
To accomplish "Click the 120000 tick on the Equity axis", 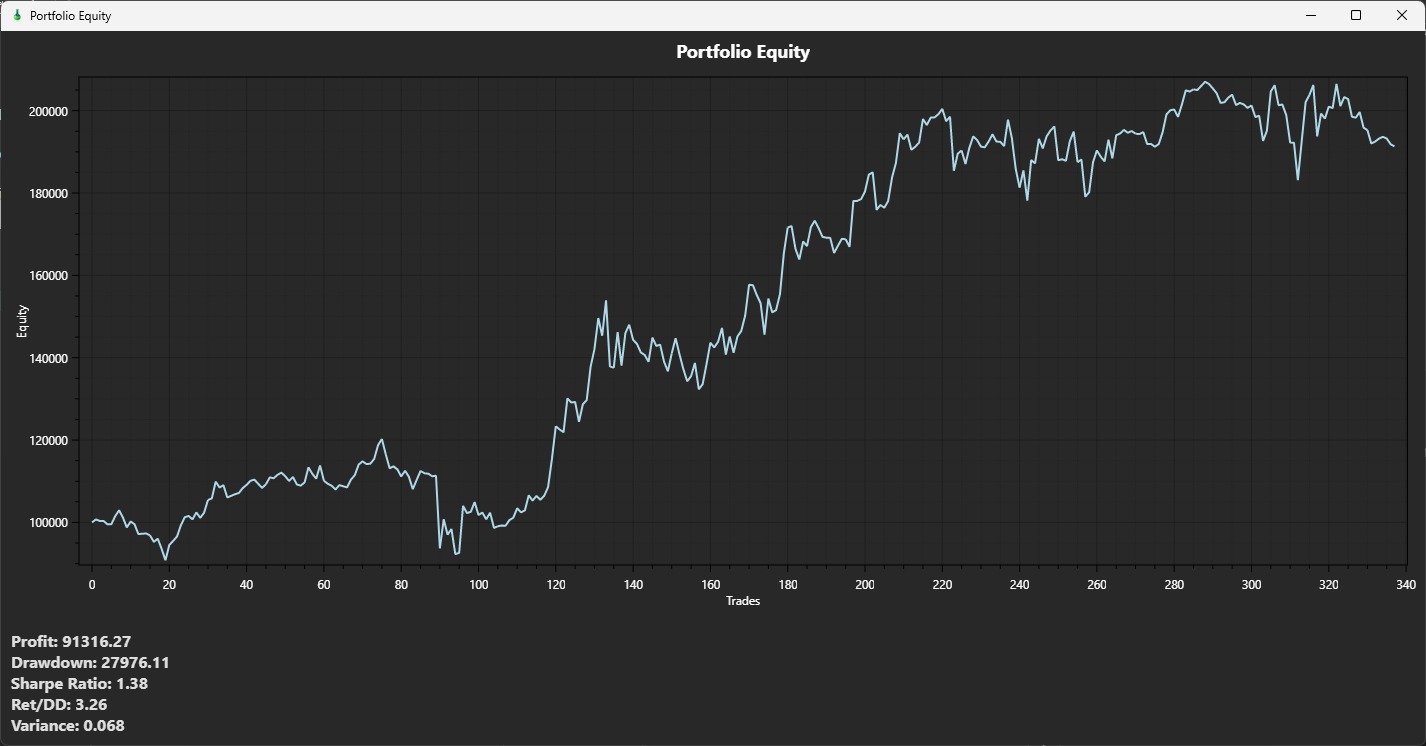I will (47, 441).
